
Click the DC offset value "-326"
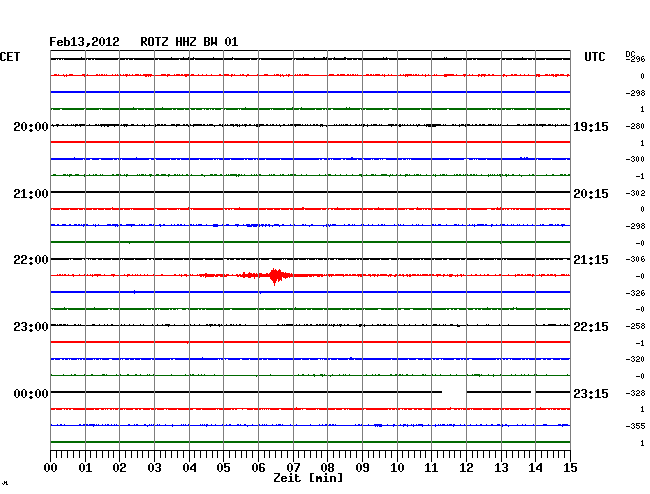635,293
